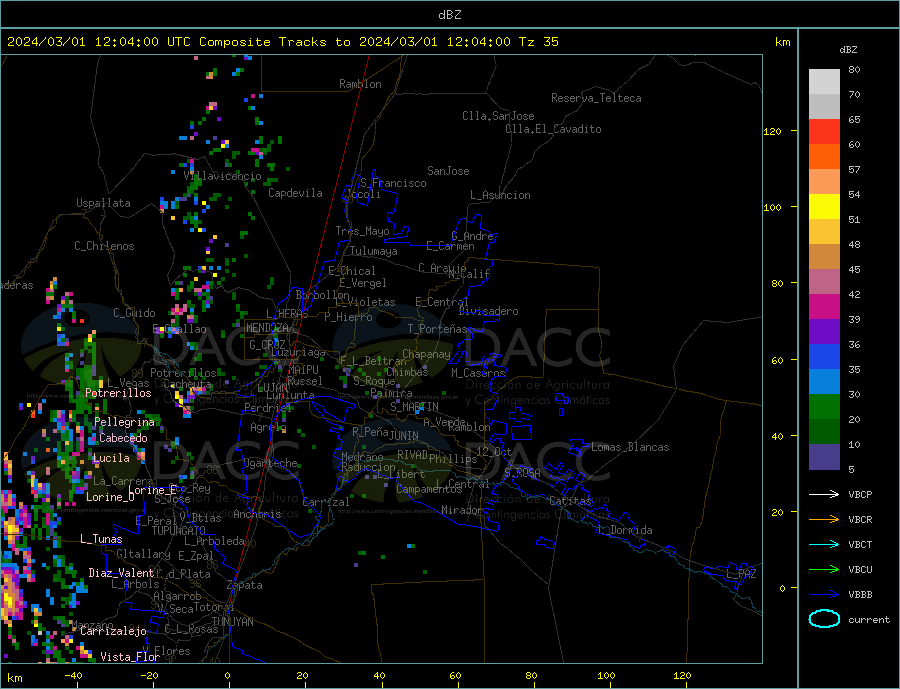900x689 pixels.
Task: Click the white VBCP arrow icon
Action: [x=824, y=494]
